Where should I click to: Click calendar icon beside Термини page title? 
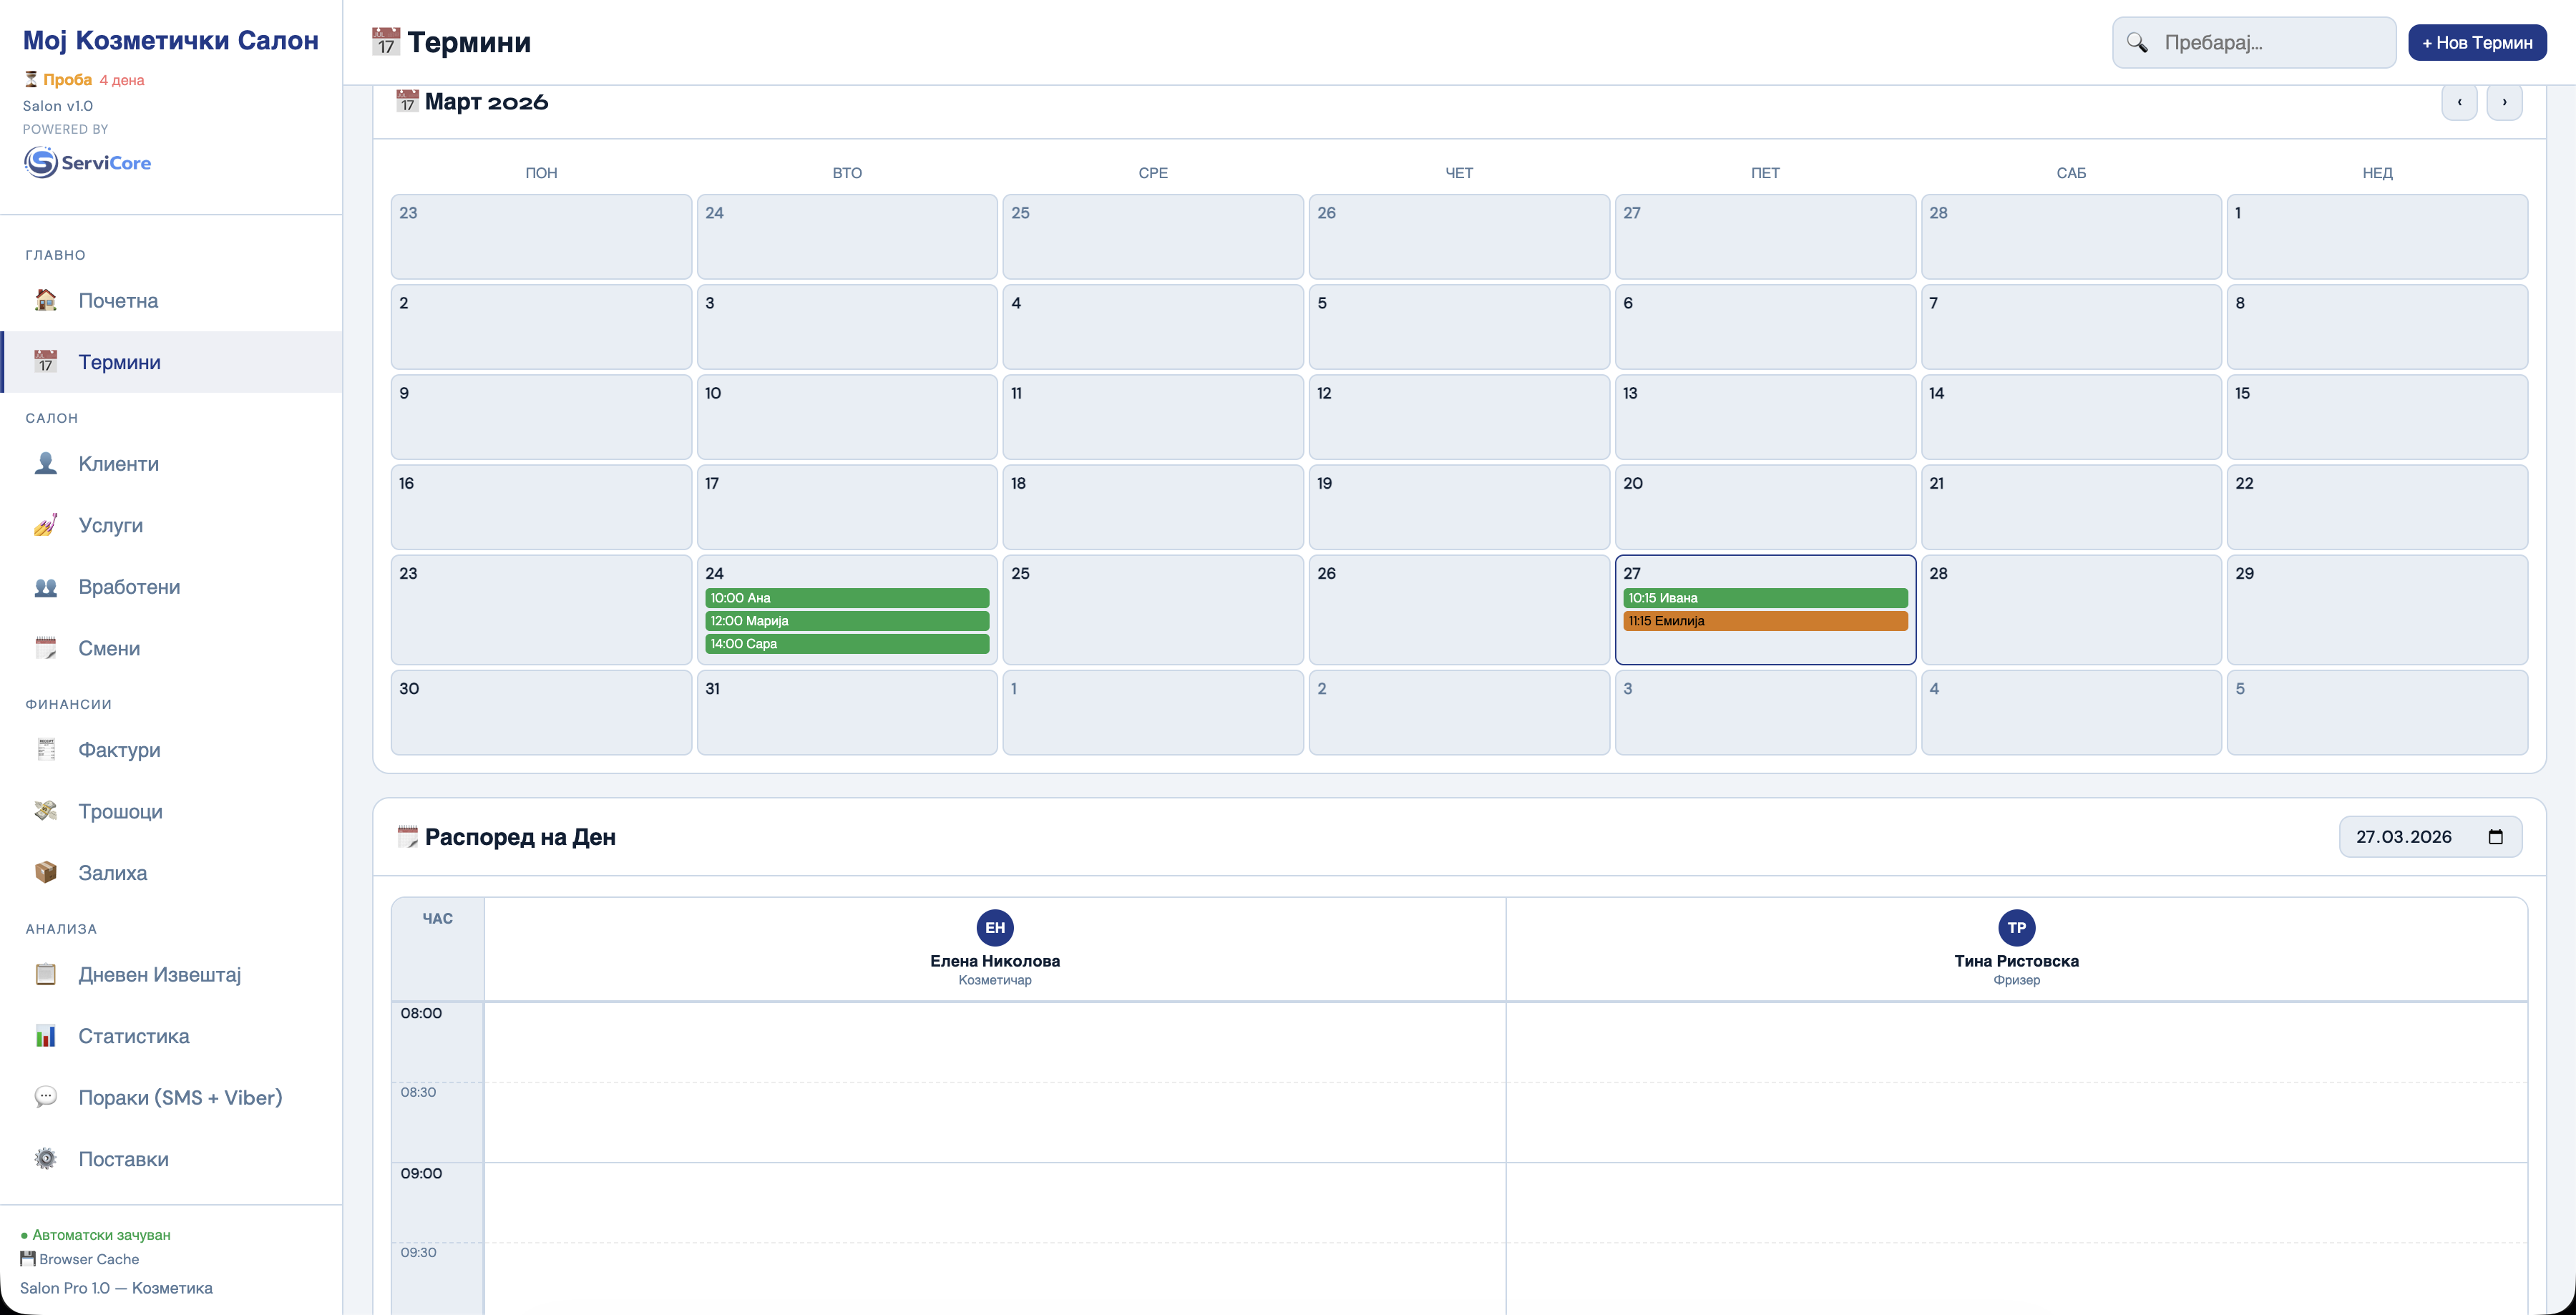pyautogui.click(x=386, y=42)
